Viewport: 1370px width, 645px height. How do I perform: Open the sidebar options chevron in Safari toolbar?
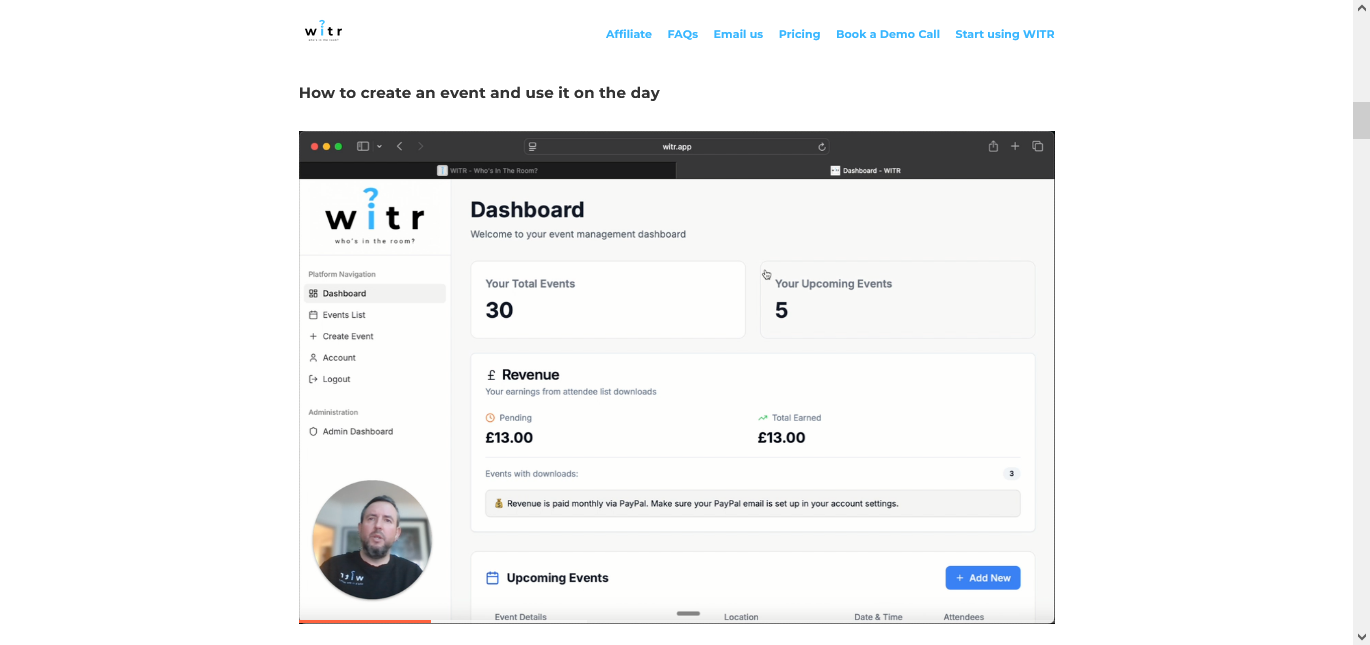click(378, 146)
